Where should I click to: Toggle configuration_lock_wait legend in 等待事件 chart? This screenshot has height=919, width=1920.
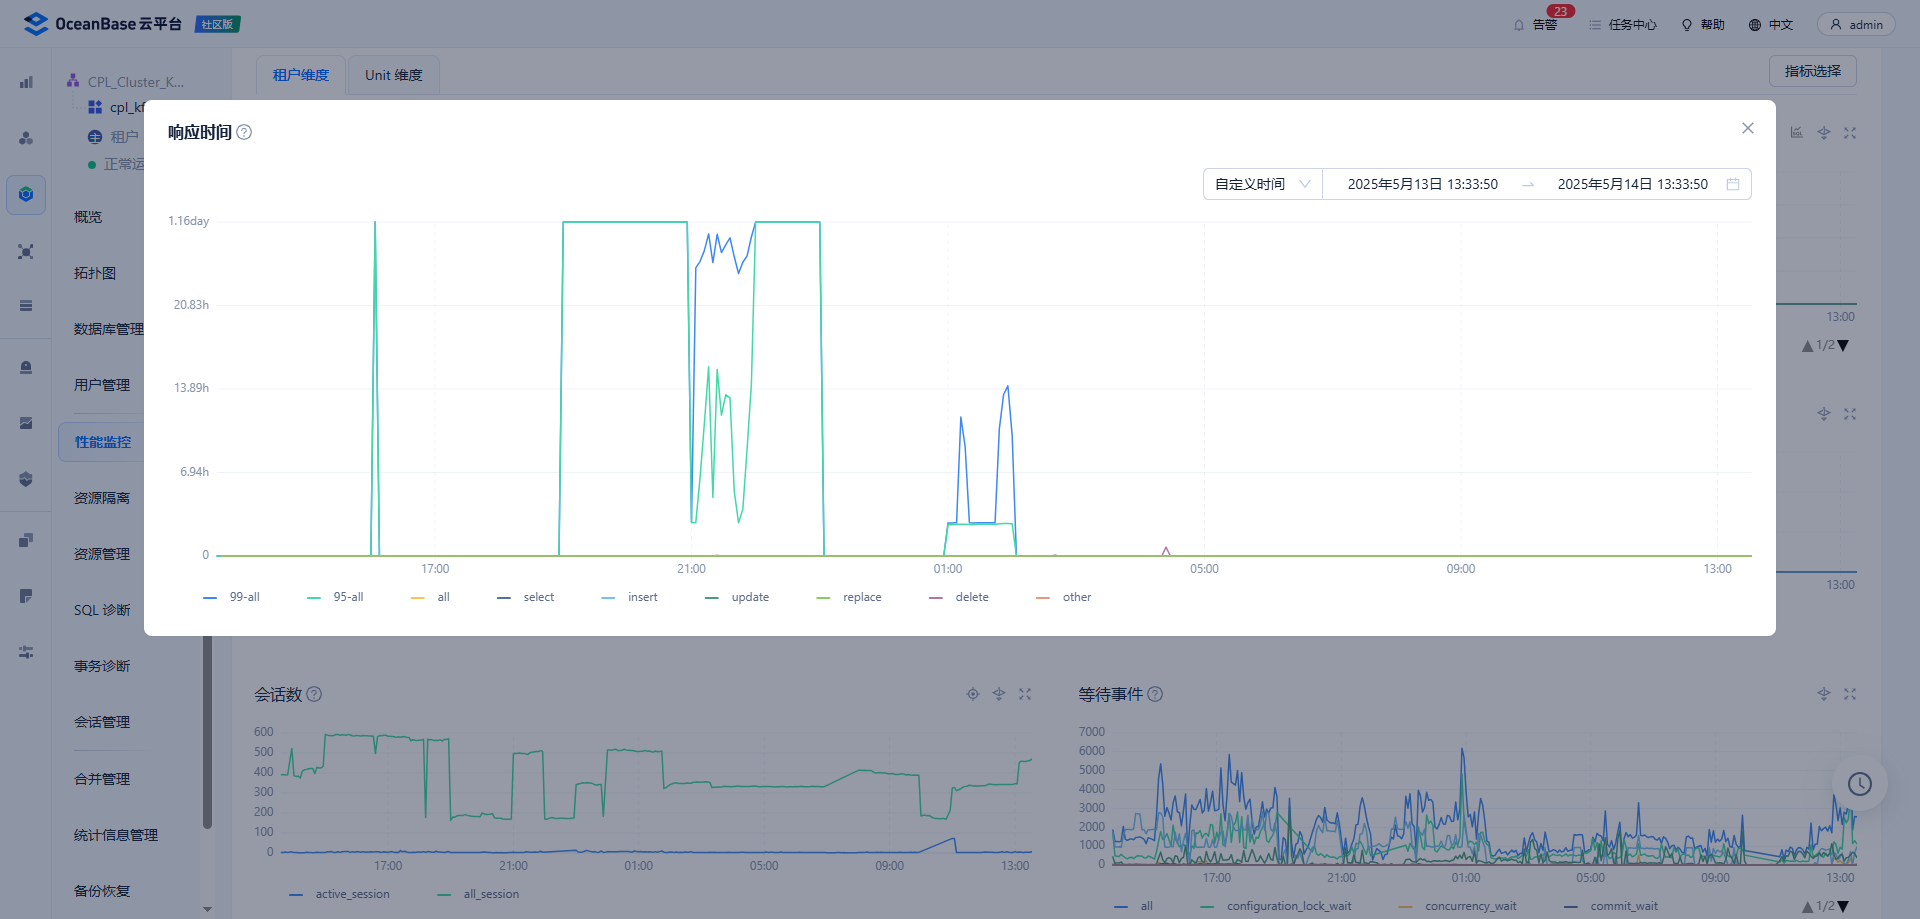click(x=1276, y=906)
